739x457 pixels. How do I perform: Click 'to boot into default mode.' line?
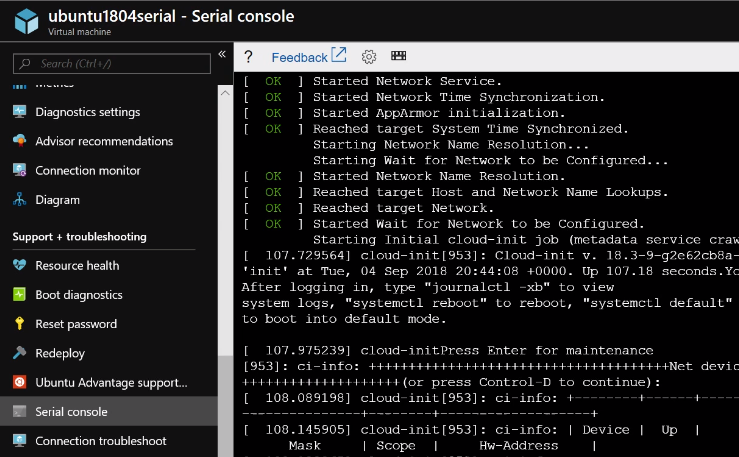[344, 319]
